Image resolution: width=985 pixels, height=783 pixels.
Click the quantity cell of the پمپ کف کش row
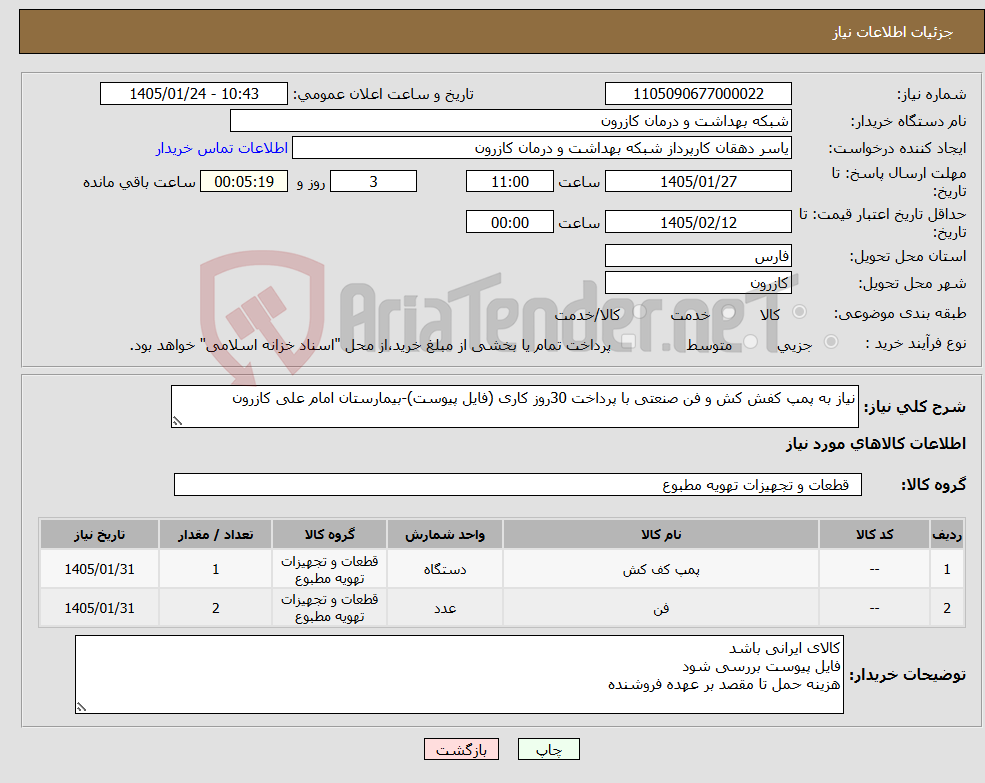215,569
